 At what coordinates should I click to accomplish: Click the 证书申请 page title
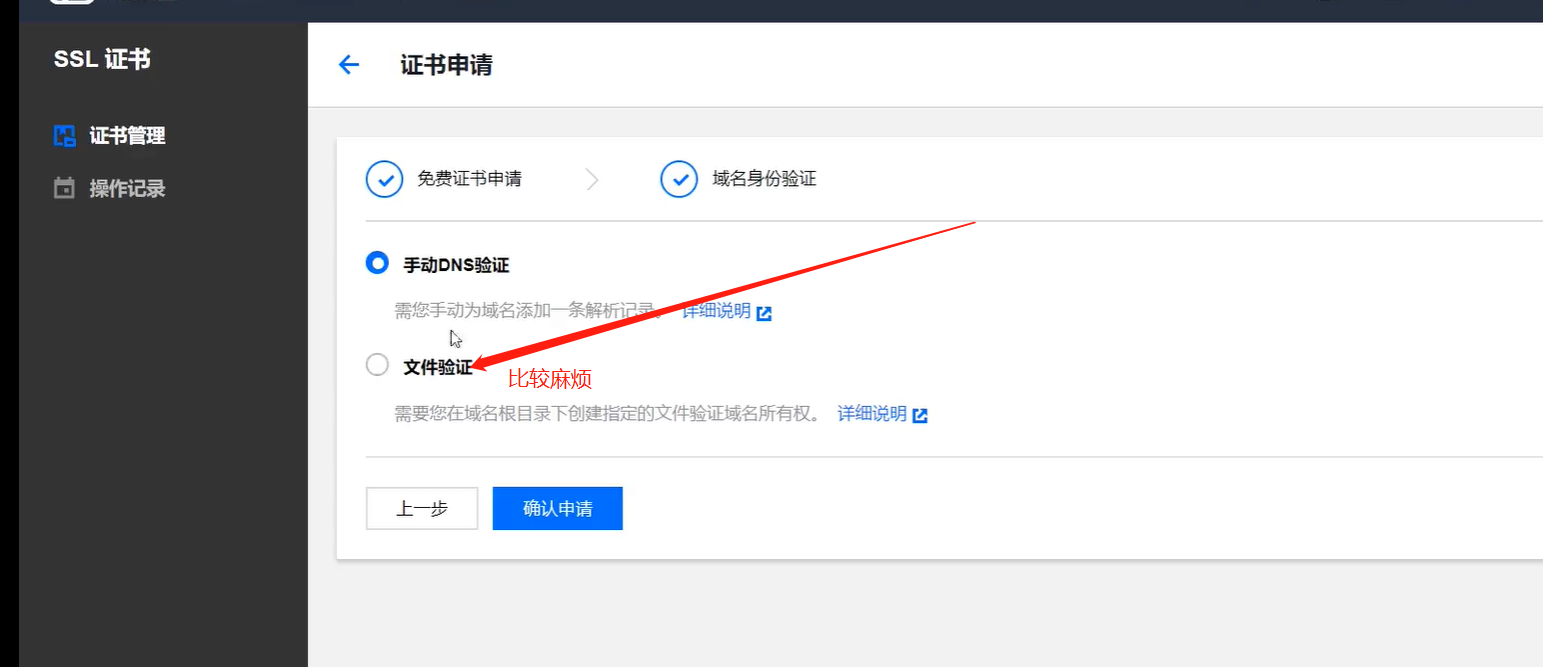446,66
